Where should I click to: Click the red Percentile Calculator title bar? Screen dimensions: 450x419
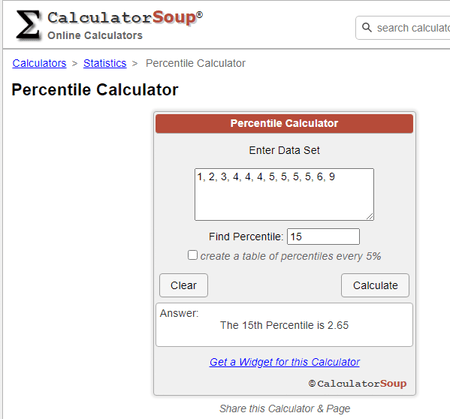[x=284, y=123]
